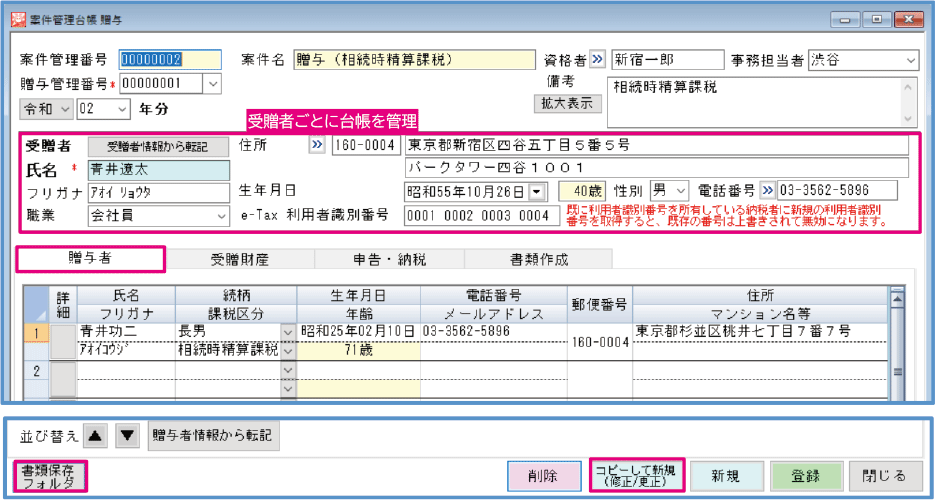This screenshot has height=500, width=935.
Task: Click the grid's vertical scrollbar up arrow
Action: click(897, 296)
